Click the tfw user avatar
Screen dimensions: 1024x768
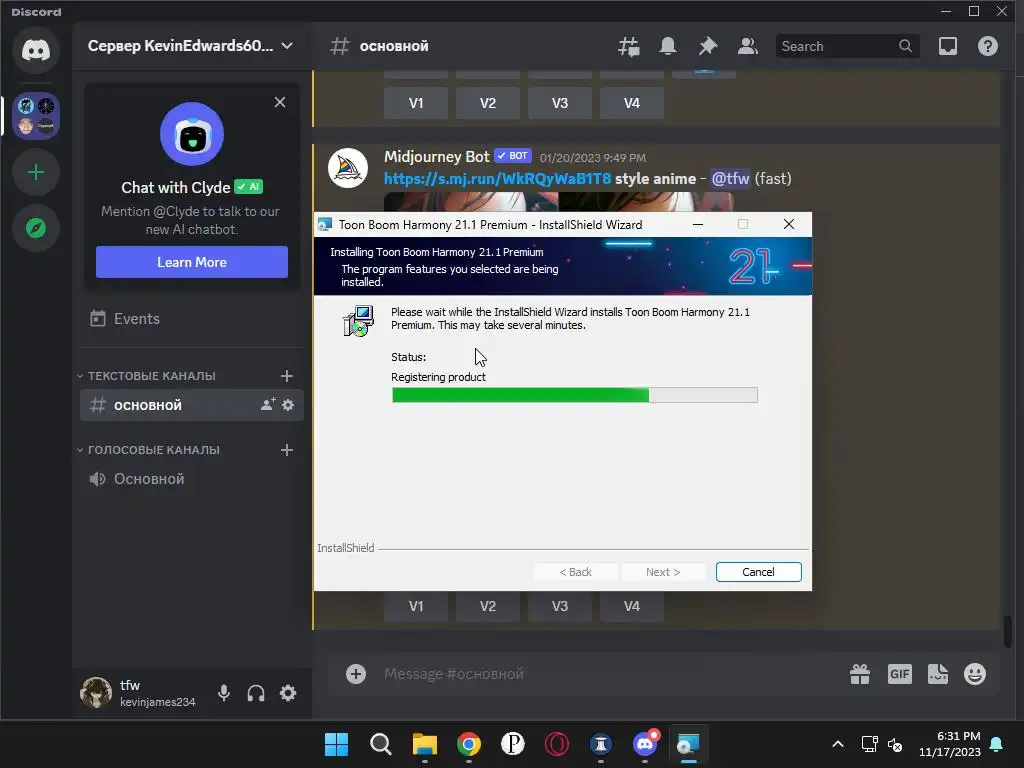pos(96,693)
